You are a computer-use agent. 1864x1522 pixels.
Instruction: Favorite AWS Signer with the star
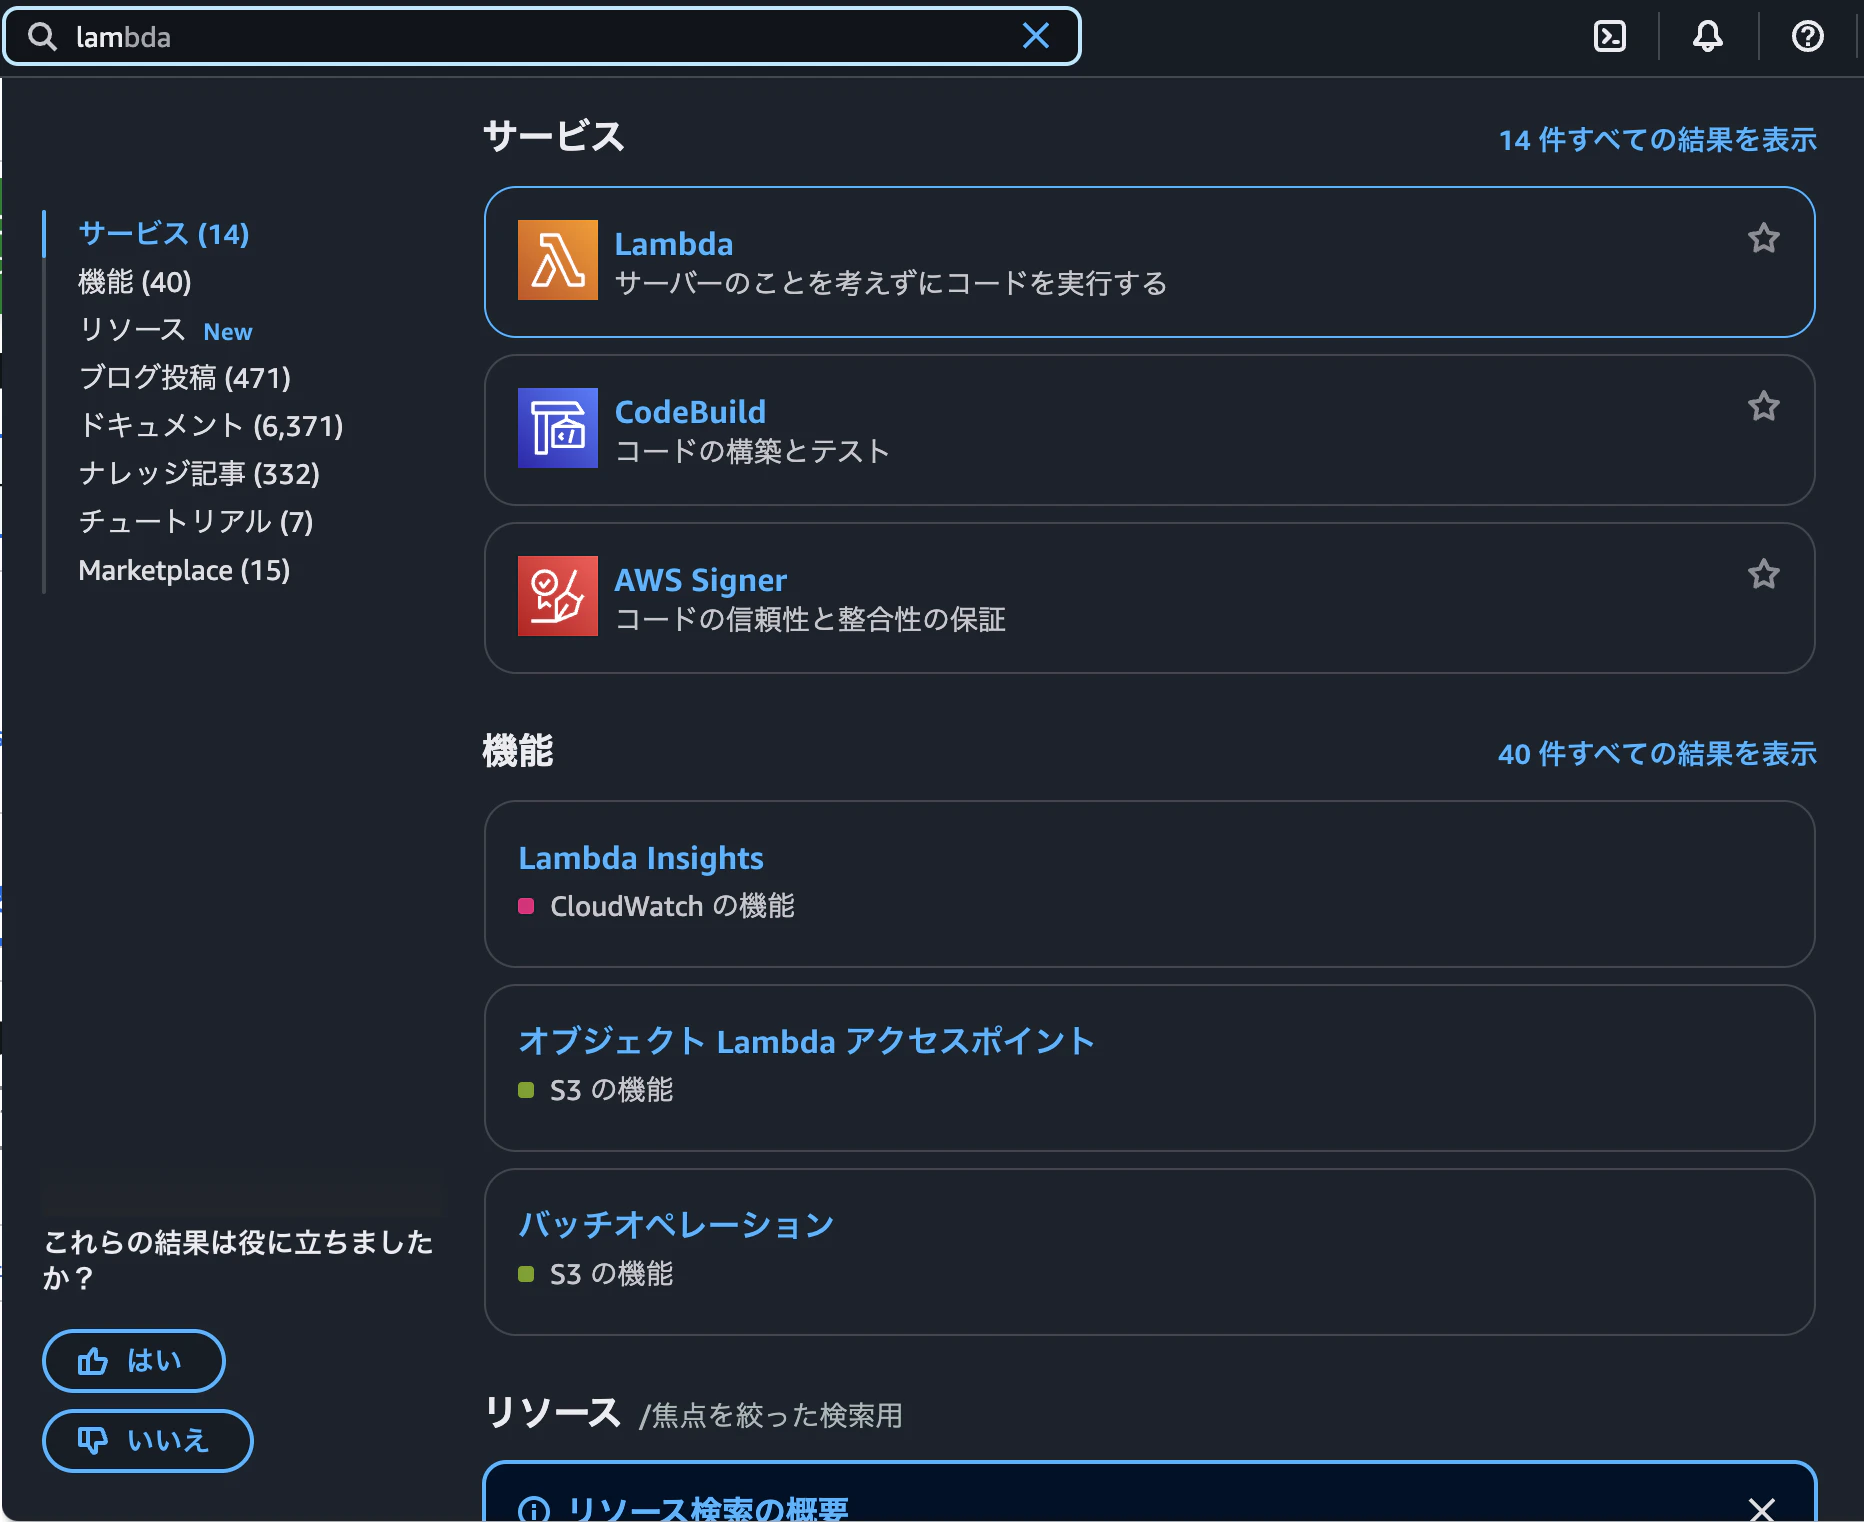[x=1763, y=574]
